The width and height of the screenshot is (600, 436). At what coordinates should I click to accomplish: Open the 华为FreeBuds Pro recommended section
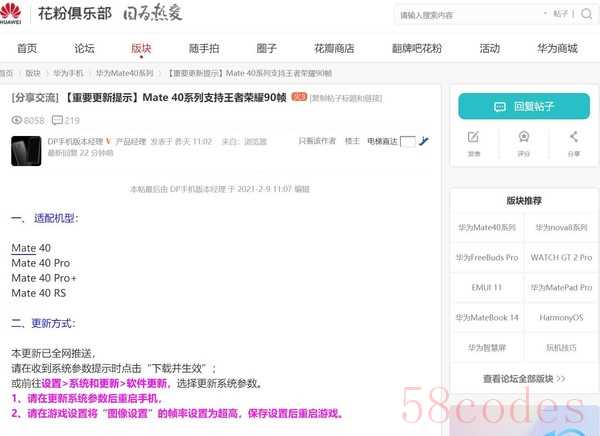[x=487, y=258]
